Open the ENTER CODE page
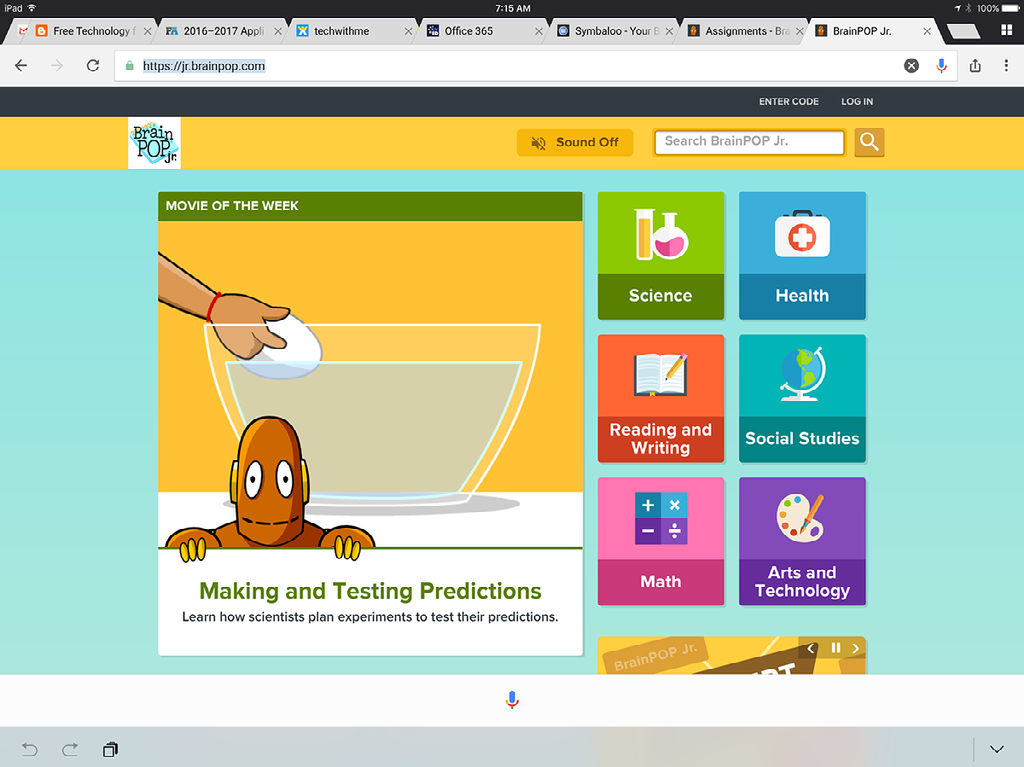This screenshot has width=1024, height=767. tap(789, 101)
